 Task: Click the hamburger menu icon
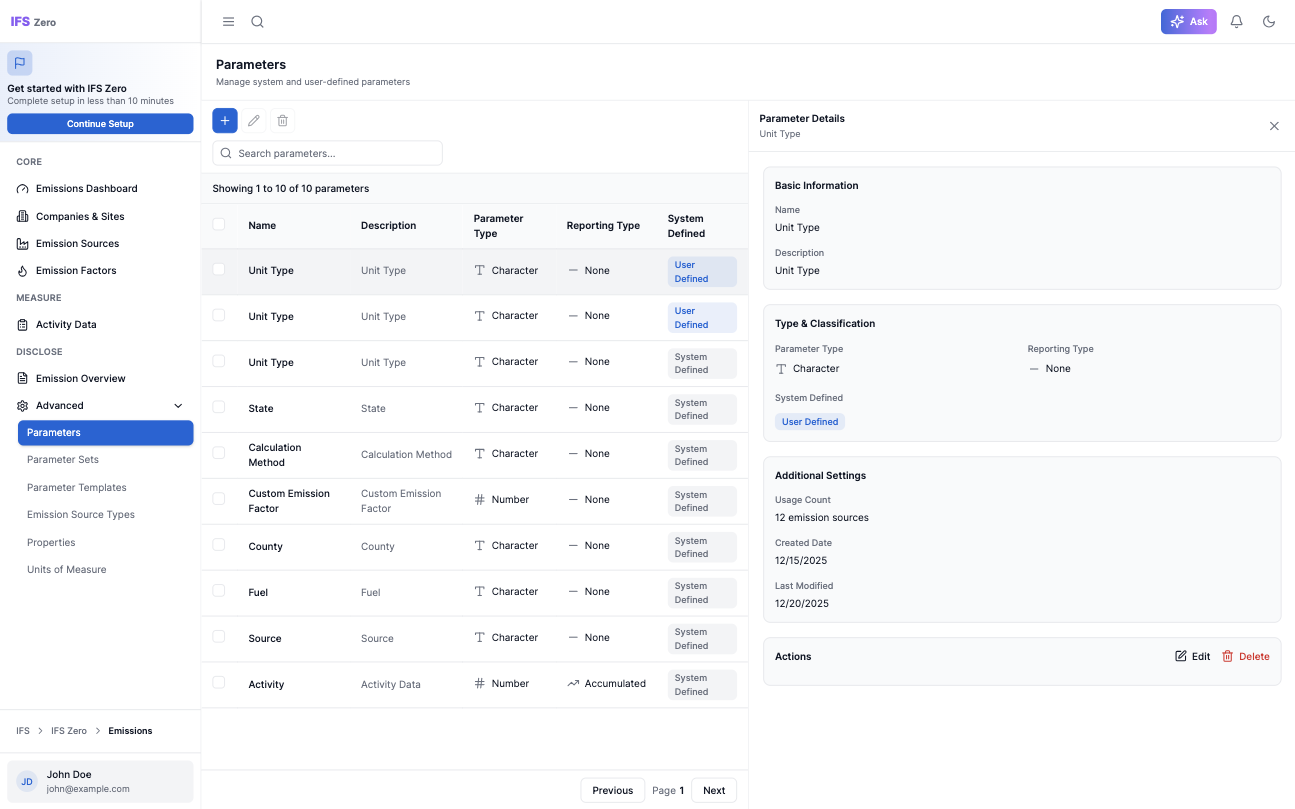click(228, 21)
